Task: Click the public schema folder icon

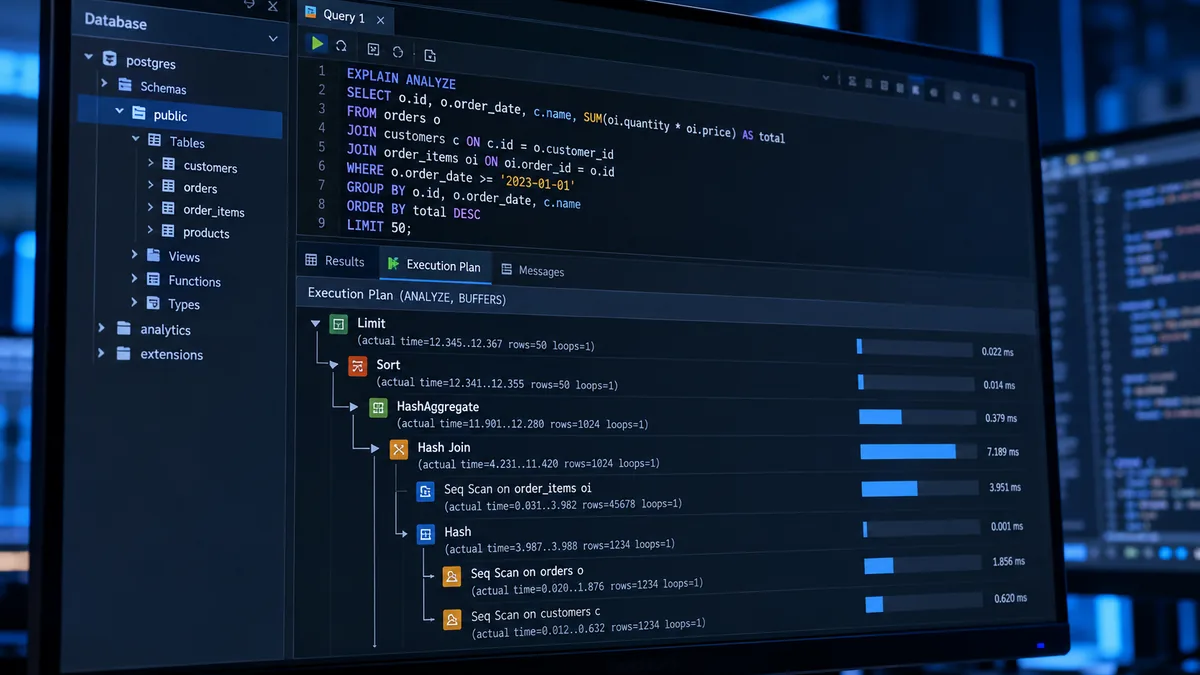Action: tap(137, 114)
